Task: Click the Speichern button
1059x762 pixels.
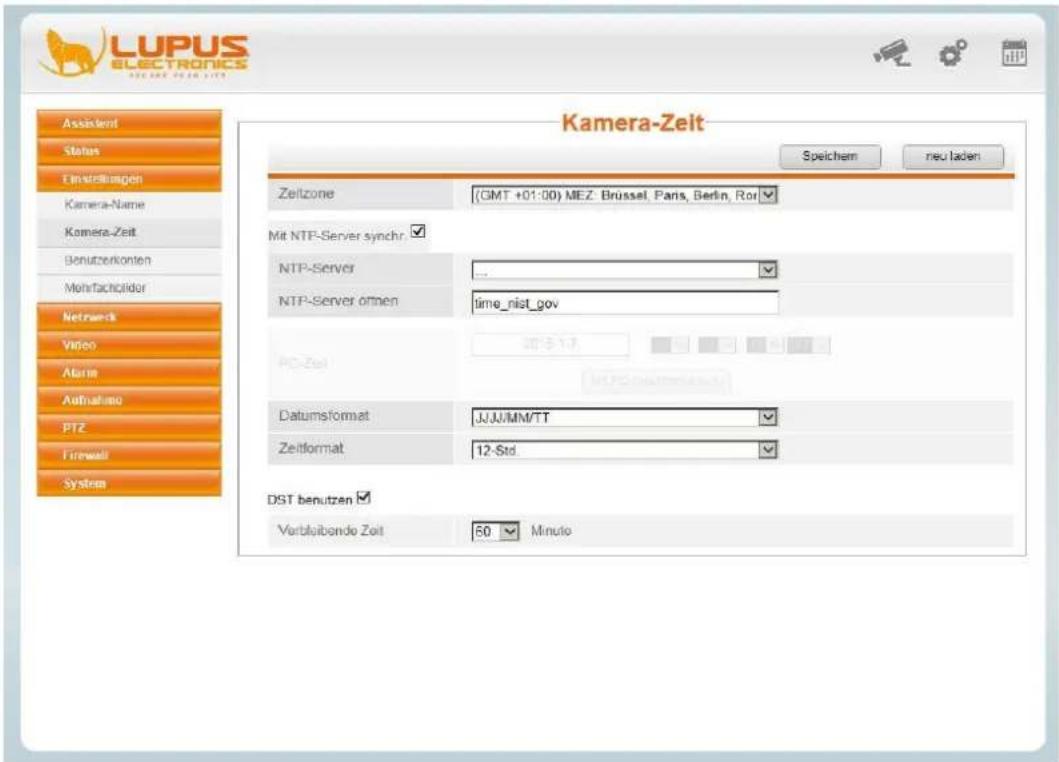Action: (830, 157)
